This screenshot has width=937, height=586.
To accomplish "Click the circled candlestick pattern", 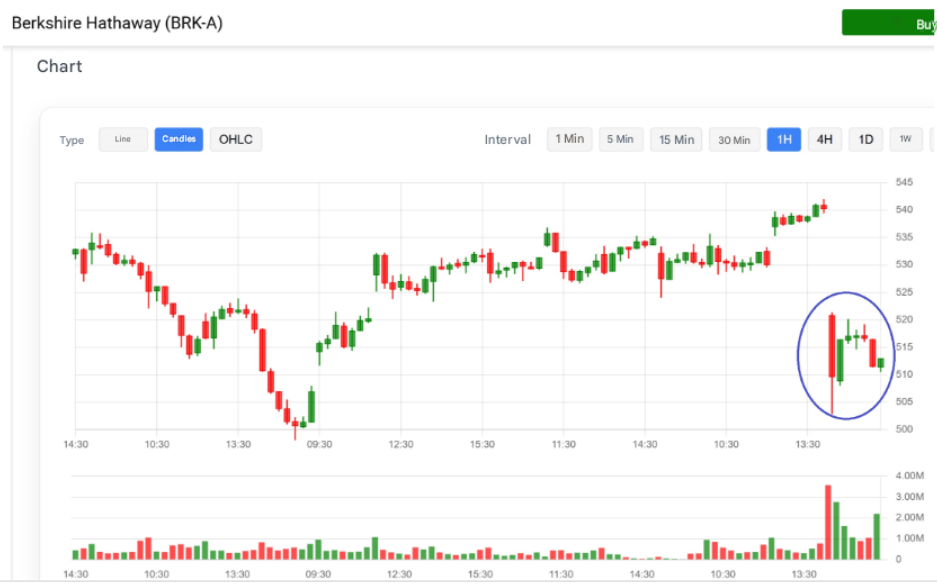I will tap(846, 355).
